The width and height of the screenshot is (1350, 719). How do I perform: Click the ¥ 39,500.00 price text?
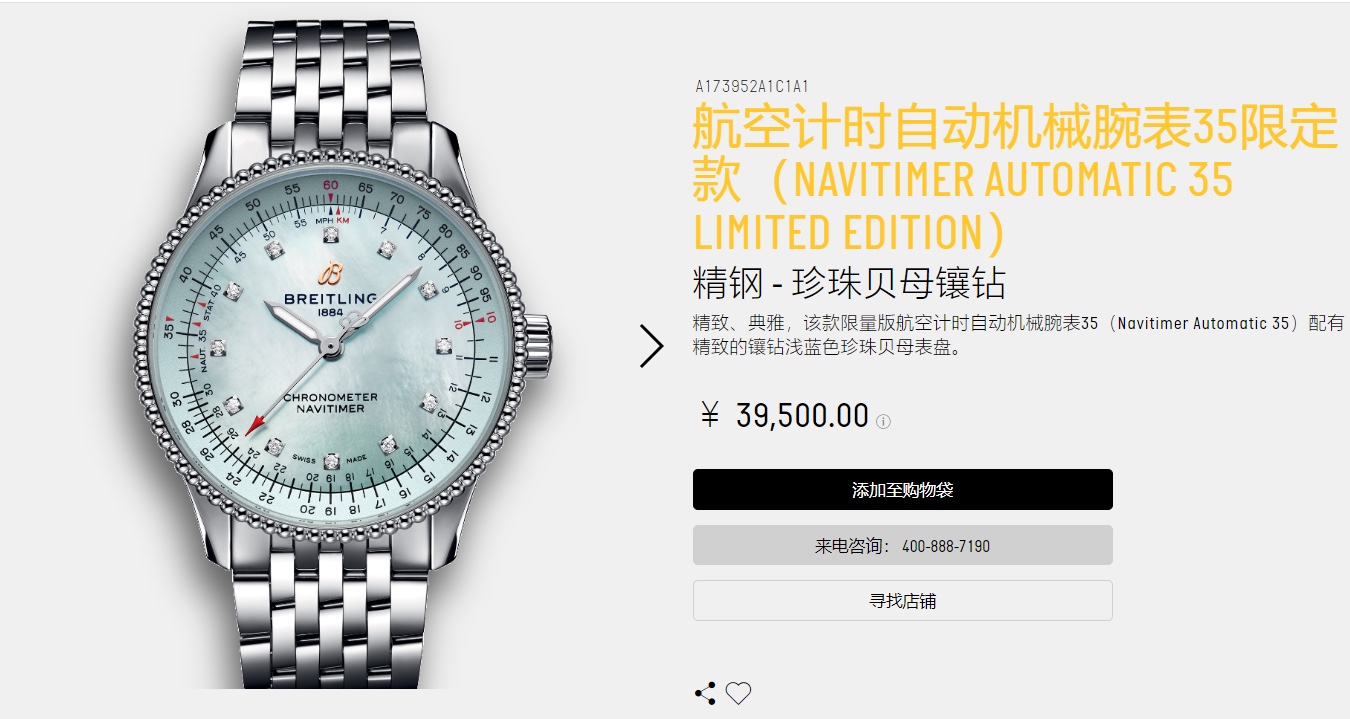[x=784, y=415]
